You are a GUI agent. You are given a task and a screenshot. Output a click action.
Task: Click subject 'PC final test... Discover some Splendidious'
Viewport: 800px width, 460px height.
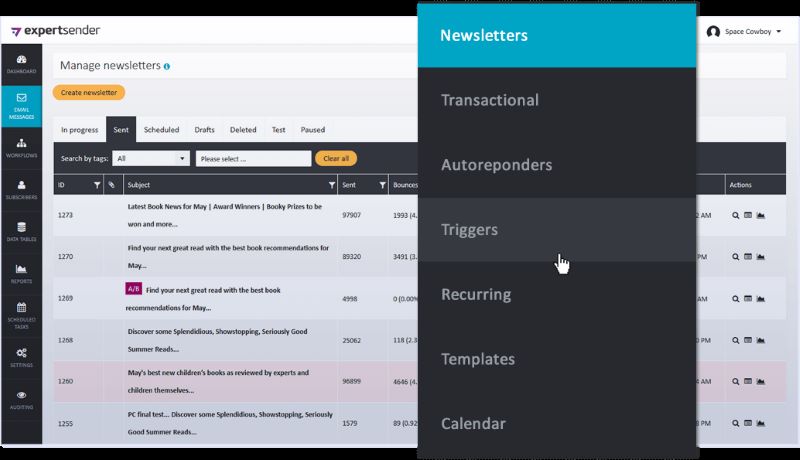(x=230, y=423)
